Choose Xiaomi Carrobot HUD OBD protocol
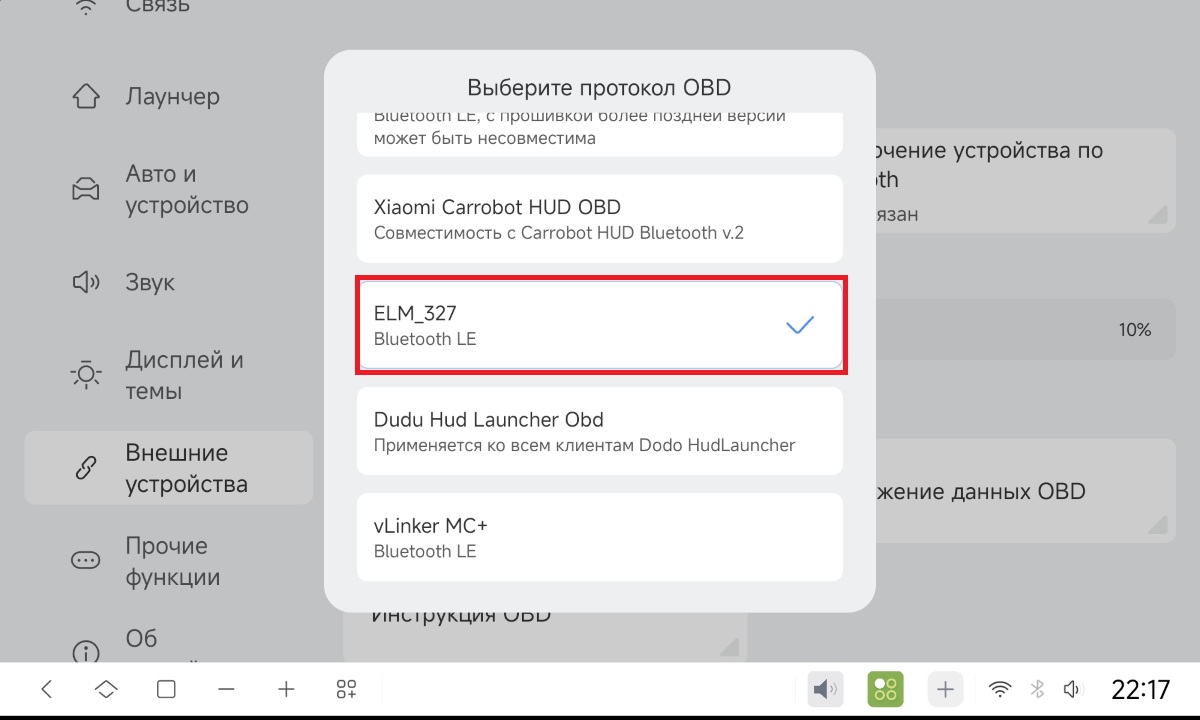The height and width of the screenshot is (720, 1200). [x=600, y=219]
